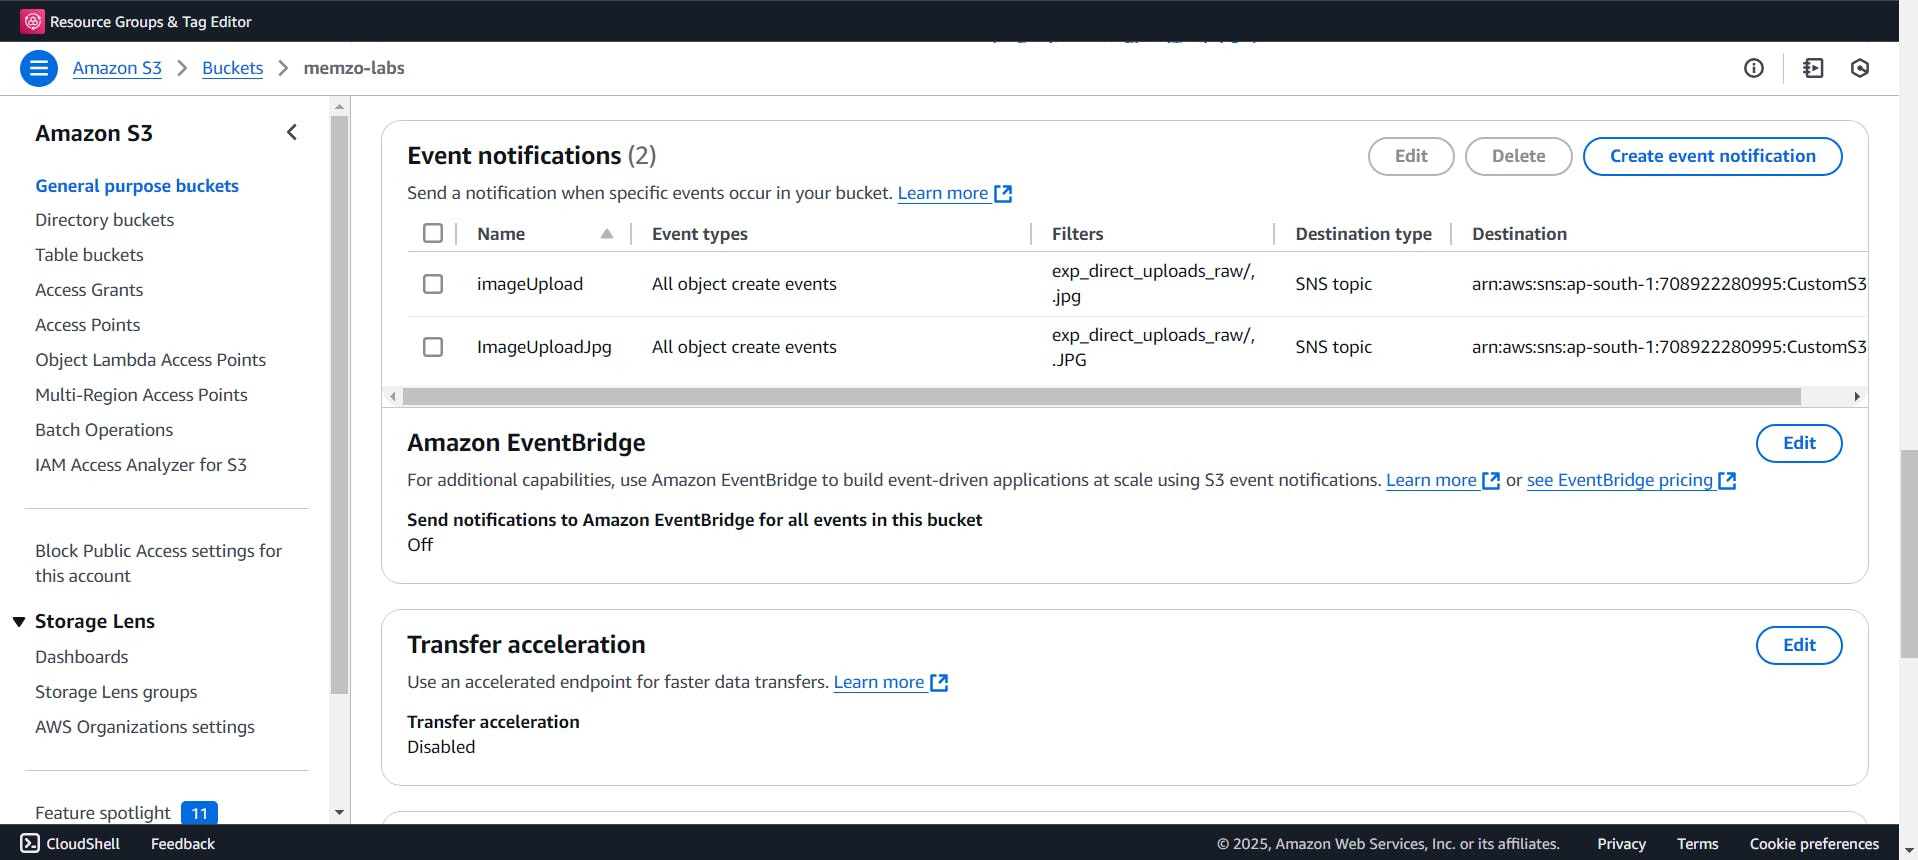This screenshot has width=1918, height=860.
Task: Click external link icon next to EventBridge pricing
Action: (x=1727, y=481)
